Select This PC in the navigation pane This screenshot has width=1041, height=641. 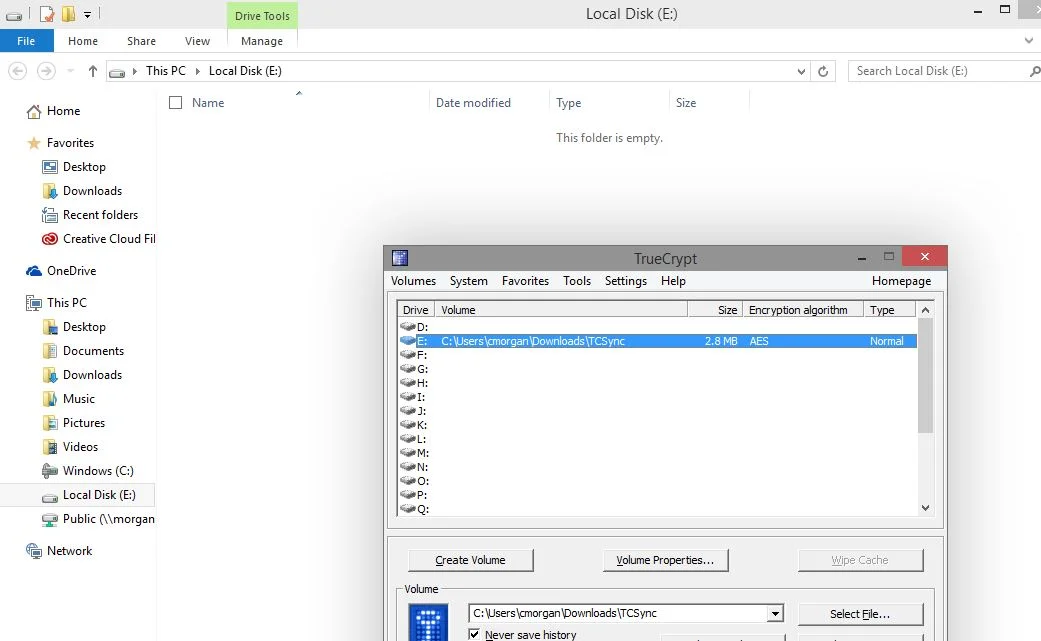coord(66,303)
